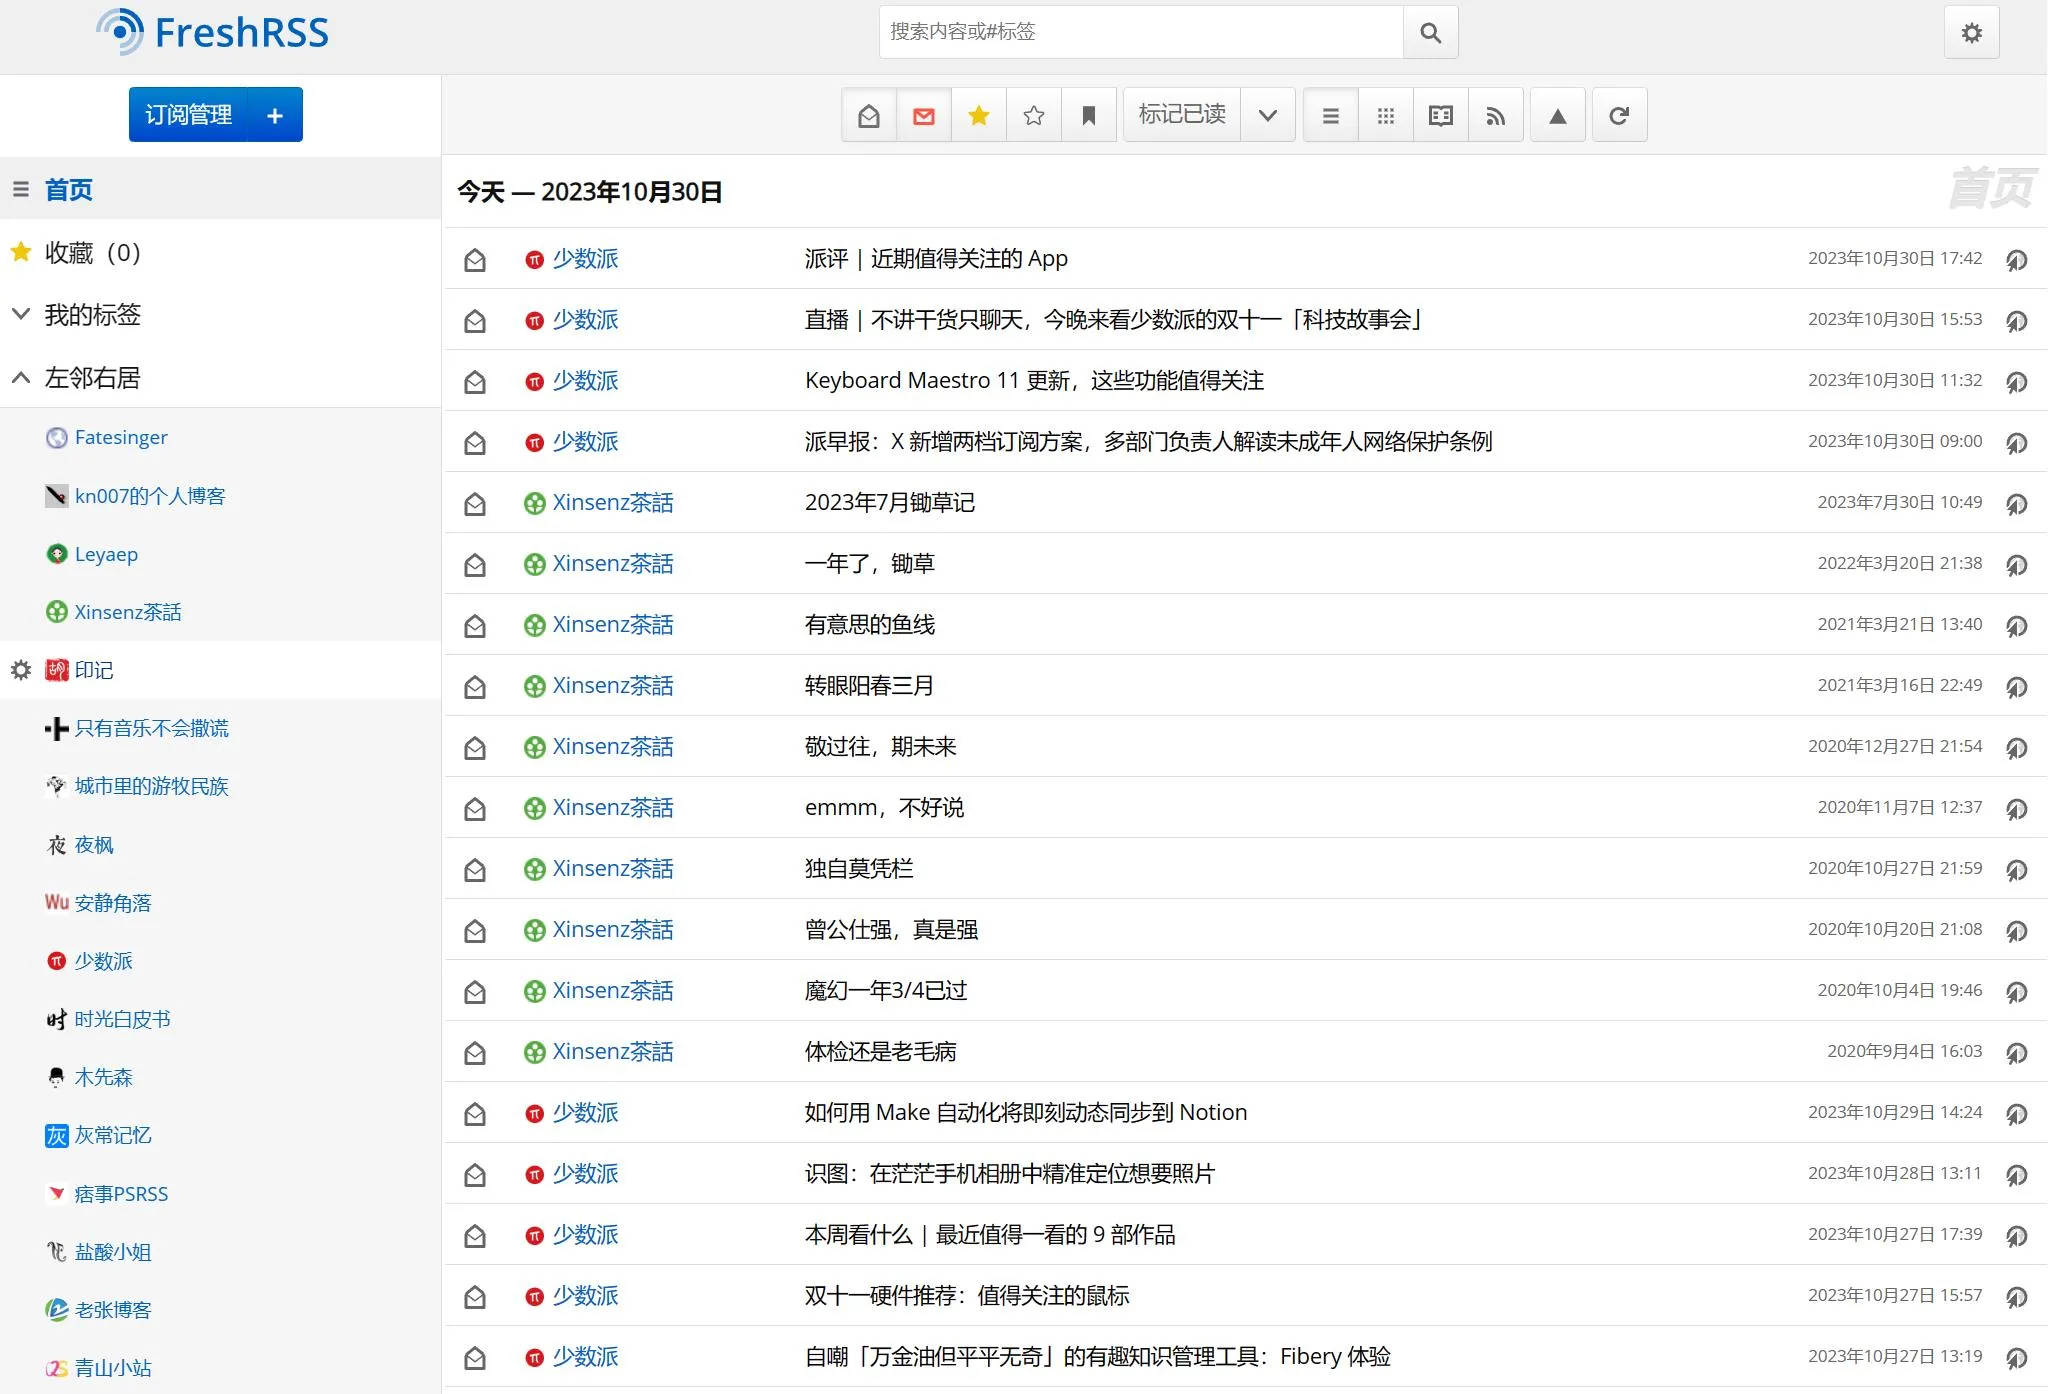Viewport: 2048px width, 1394px height.
Task: Collapse the 左邻右居 category
Action: tap(21, 377)
